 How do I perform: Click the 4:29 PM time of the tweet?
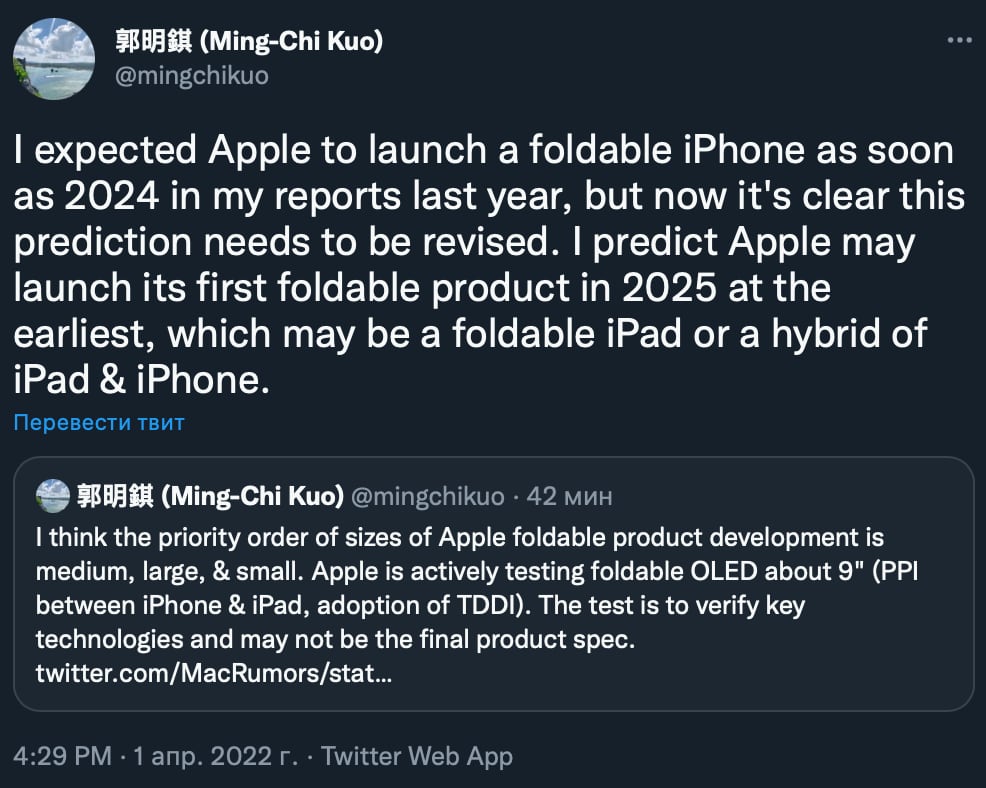coord(62,756)
